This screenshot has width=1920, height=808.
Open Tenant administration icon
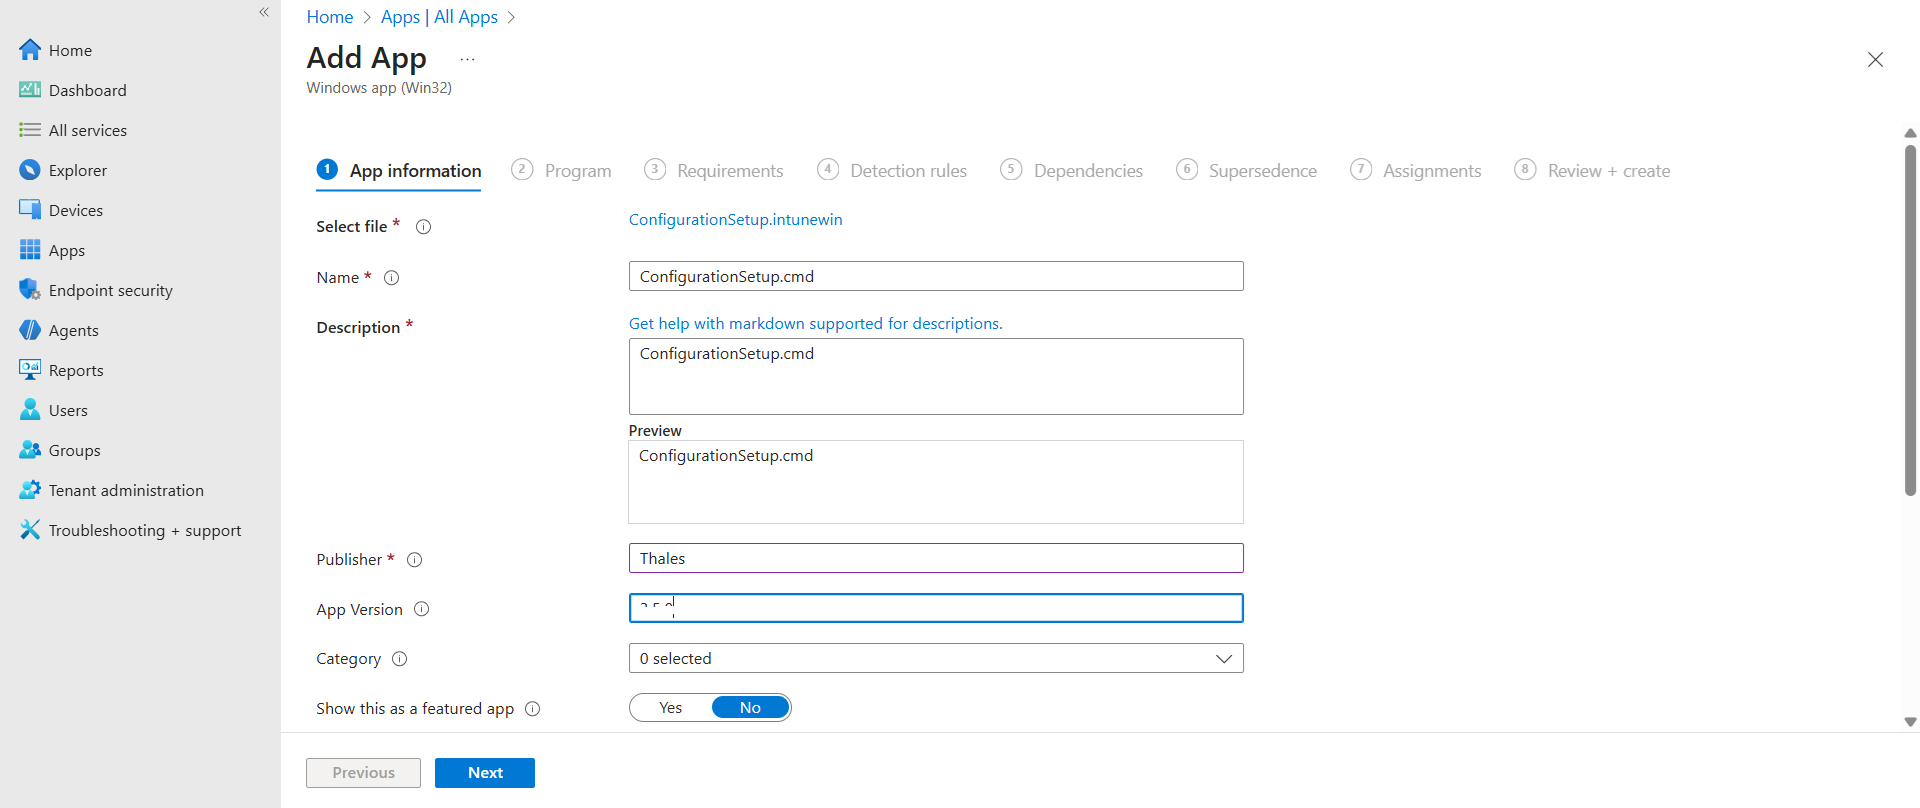coord(30,490)
